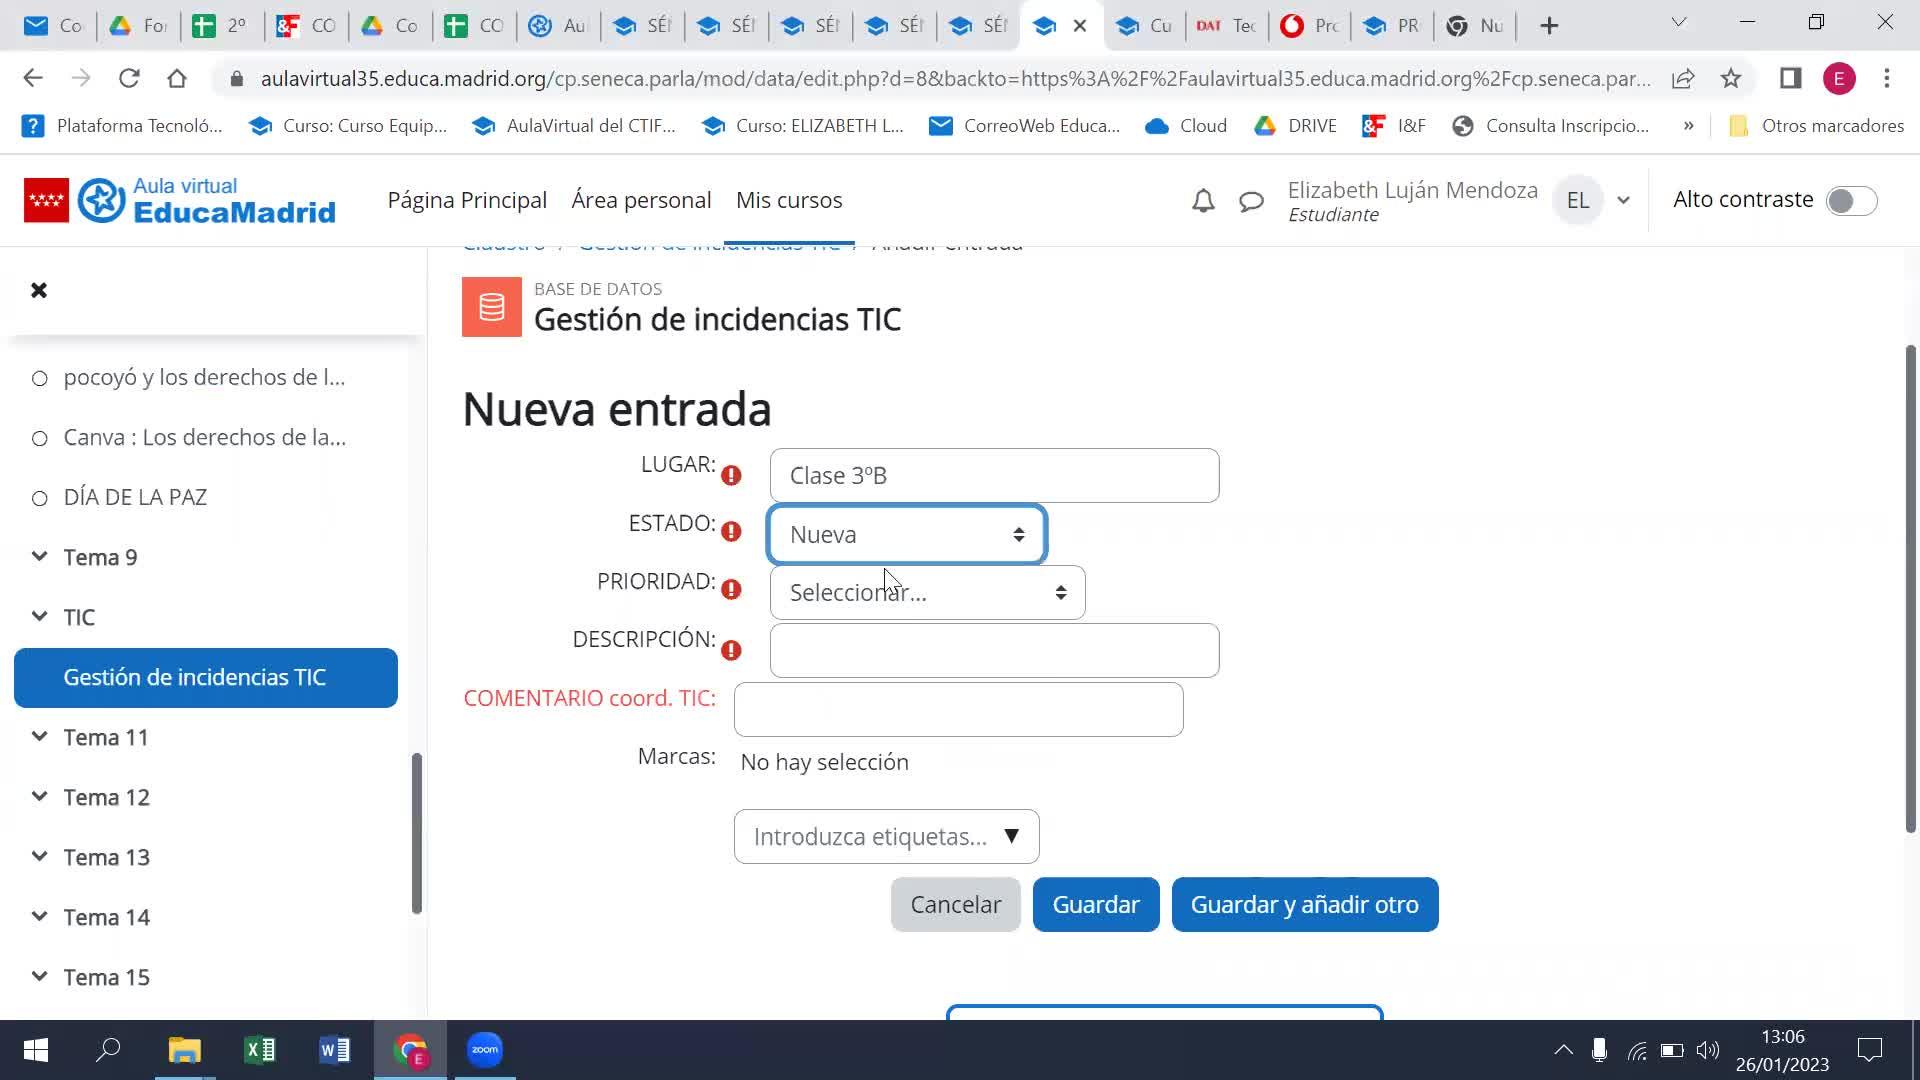
Task: Open the PRIORIDAD Seleccionar dropdown
Action: [x=927, y=593]
